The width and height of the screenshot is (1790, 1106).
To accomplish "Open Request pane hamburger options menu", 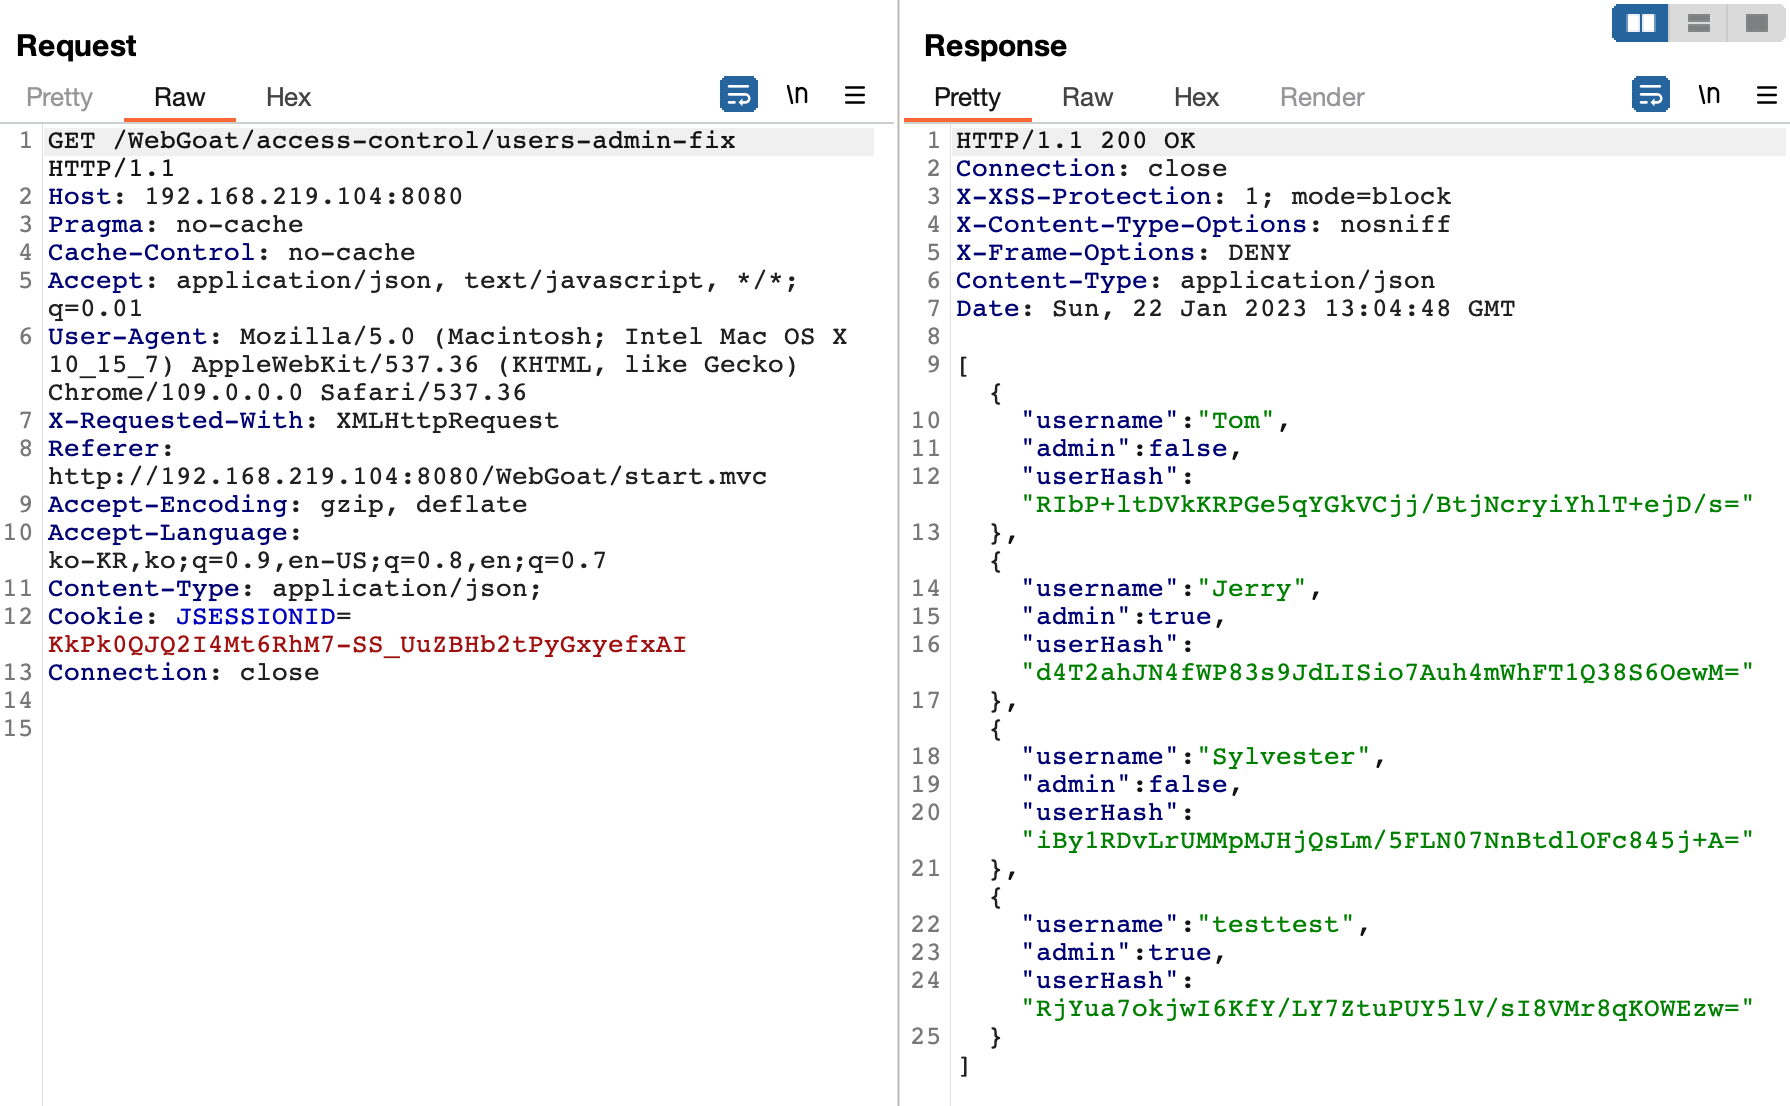I will coord(855,95).
